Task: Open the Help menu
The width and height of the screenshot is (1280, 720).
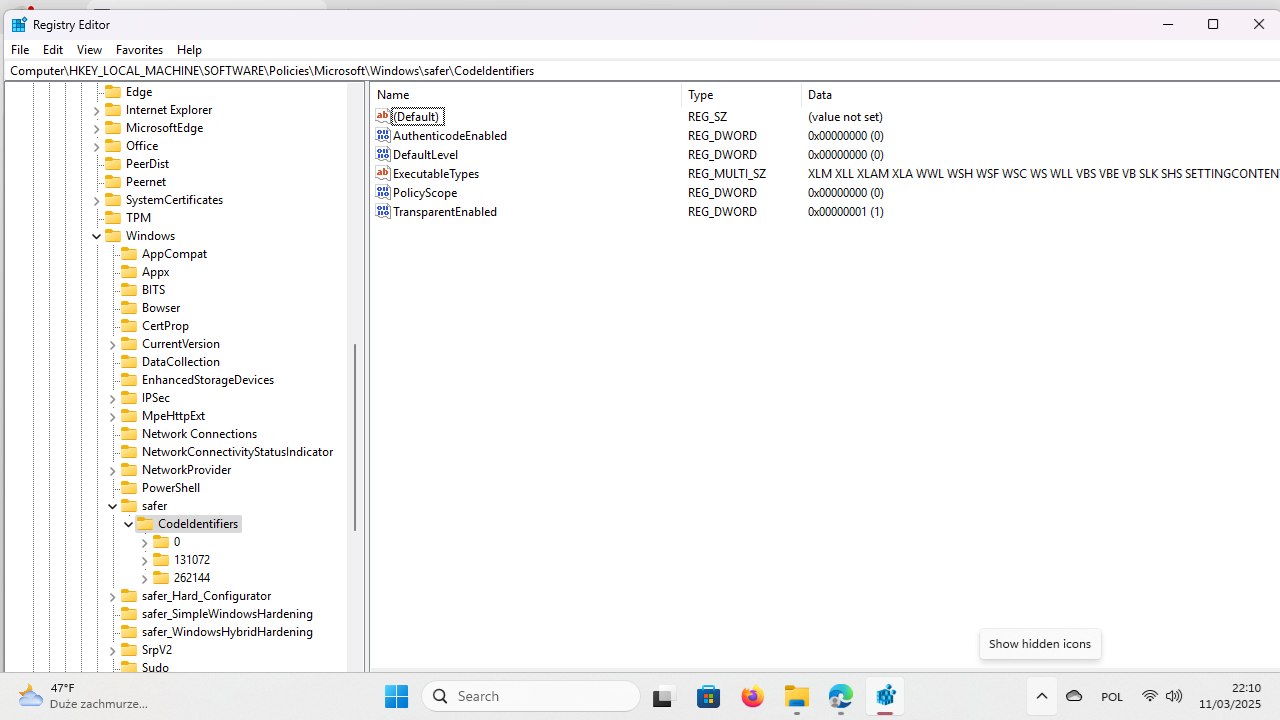Action: point(189,49)
